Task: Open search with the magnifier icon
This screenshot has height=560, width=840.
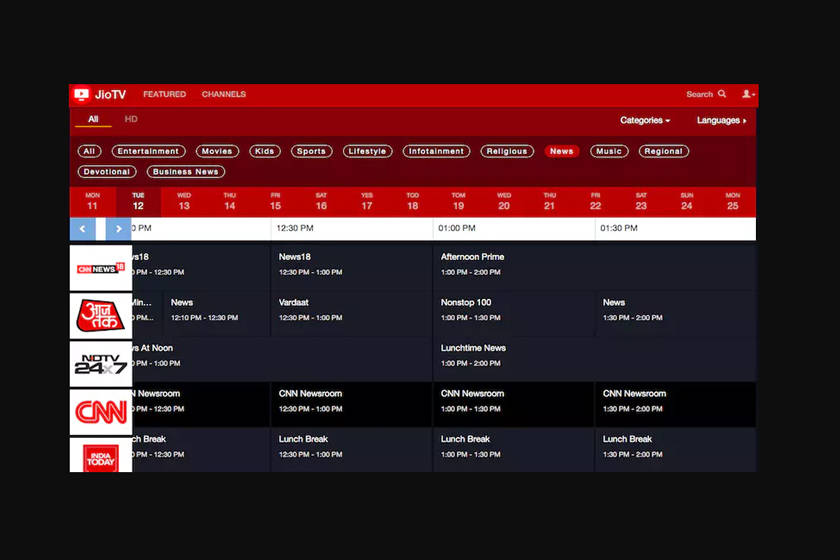Action: pos(722,95)
